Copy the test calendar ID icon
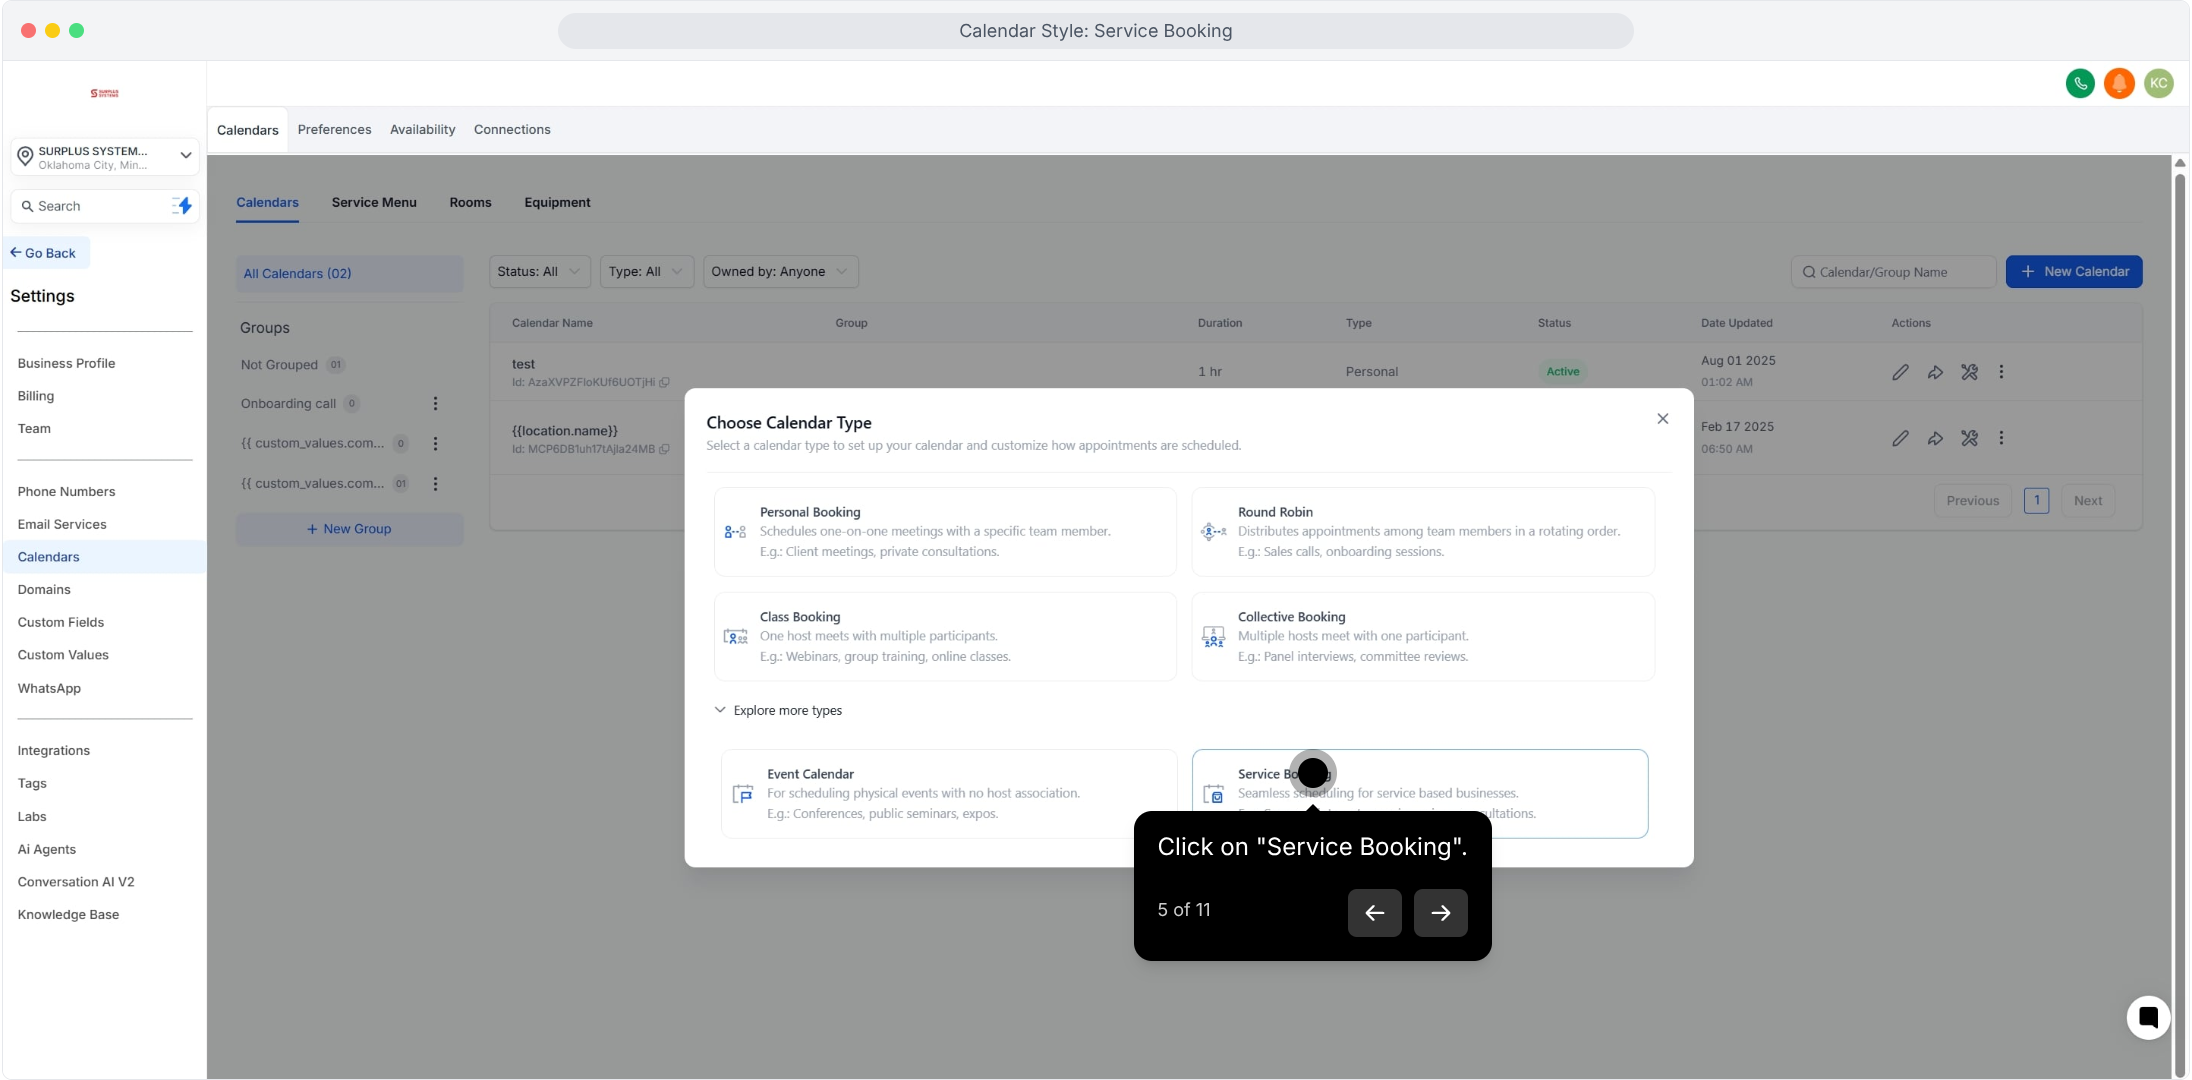This screenshot has width=2192, height=1080. [x=665, y=382]
